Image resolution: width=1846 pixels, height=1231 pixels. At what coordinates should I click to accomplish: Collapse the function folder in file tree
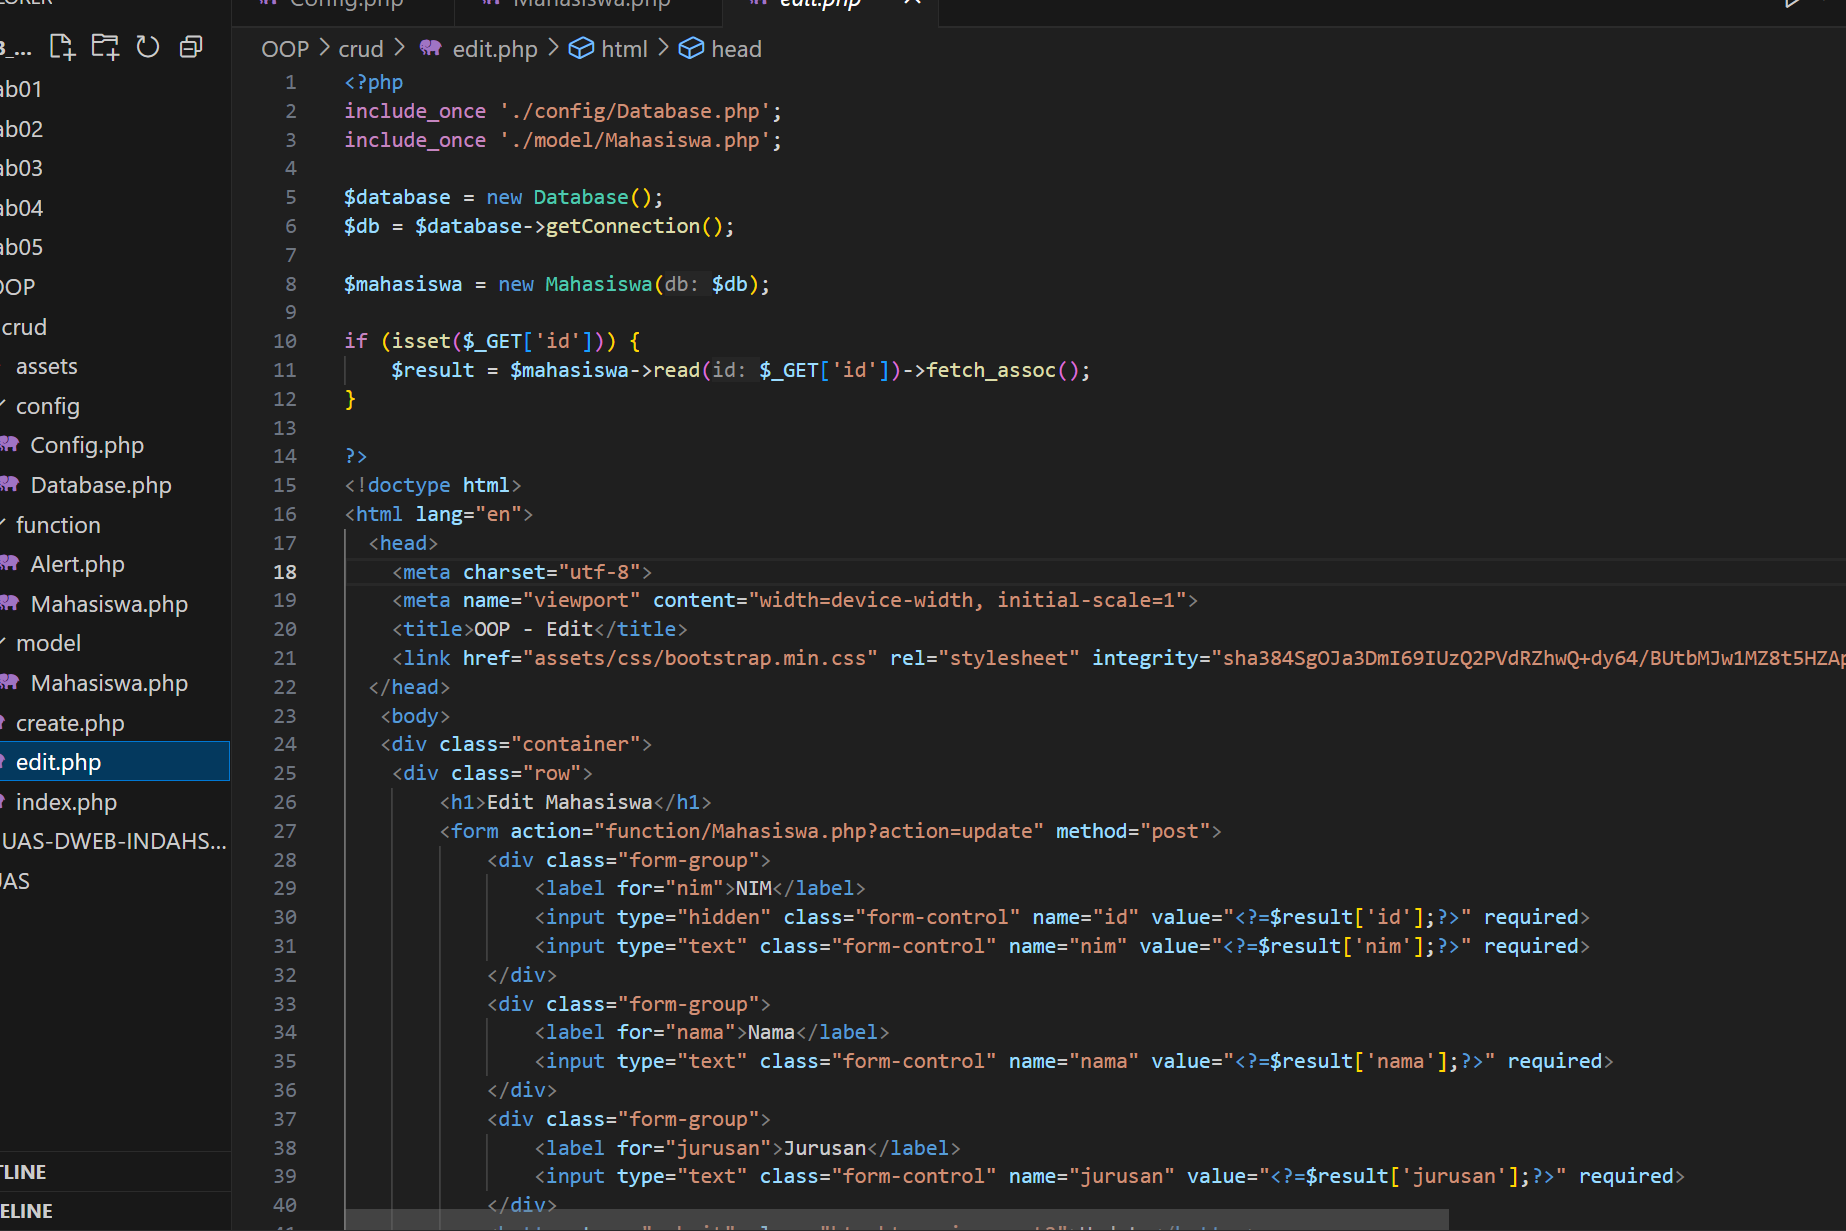coord(58,525)
